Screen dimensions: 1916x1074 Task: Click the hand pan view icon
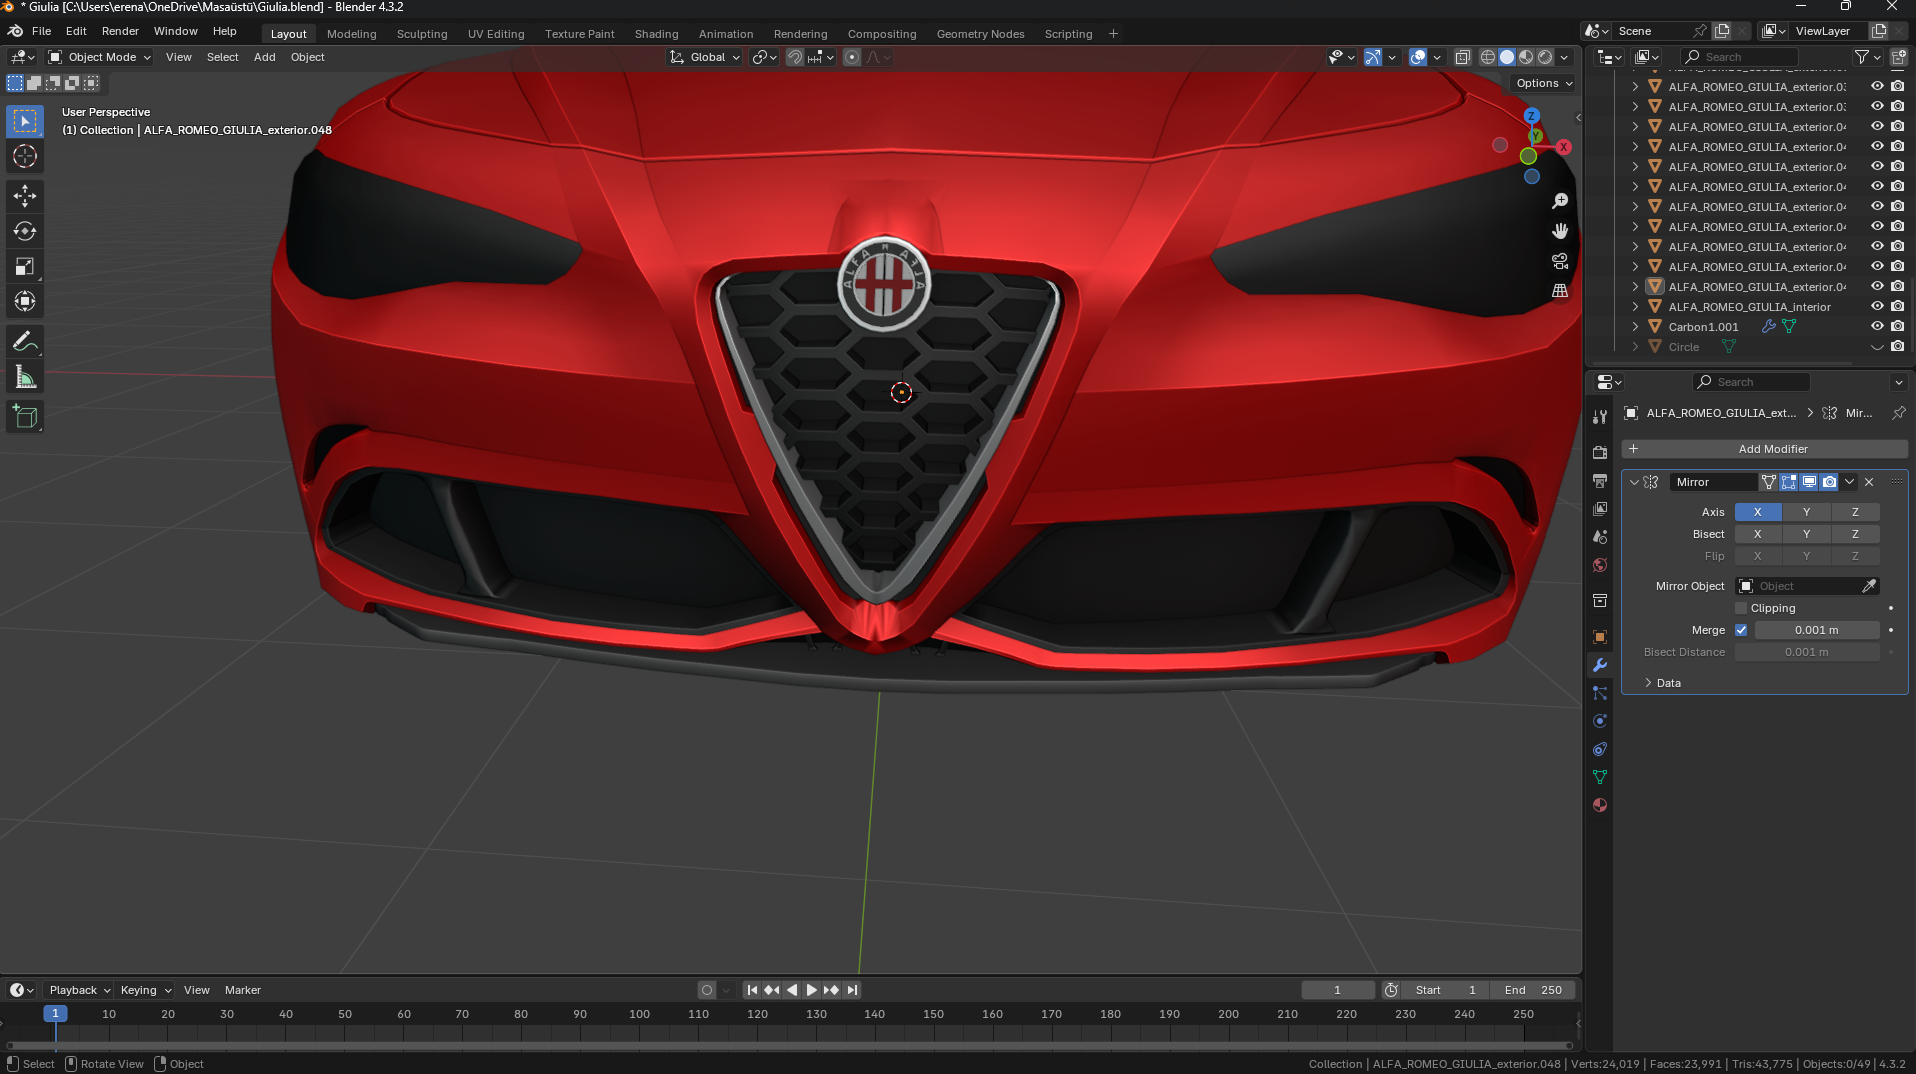coord(1559,231)
